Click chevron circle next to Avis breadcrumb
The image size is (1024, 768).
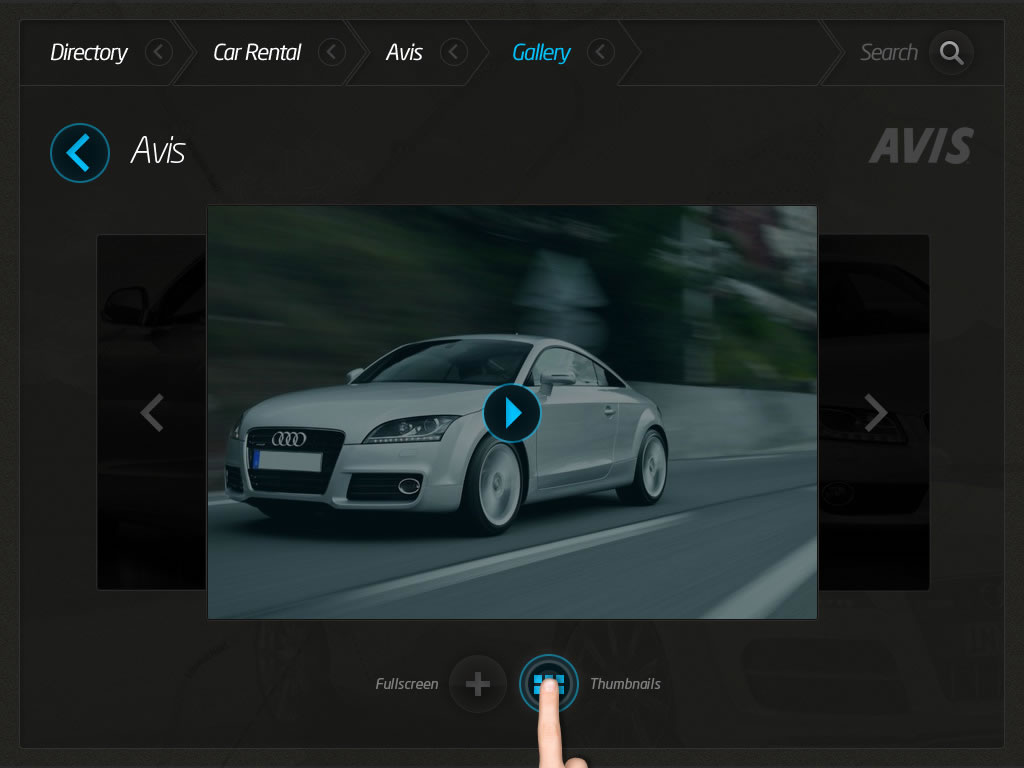pos(454,52)
